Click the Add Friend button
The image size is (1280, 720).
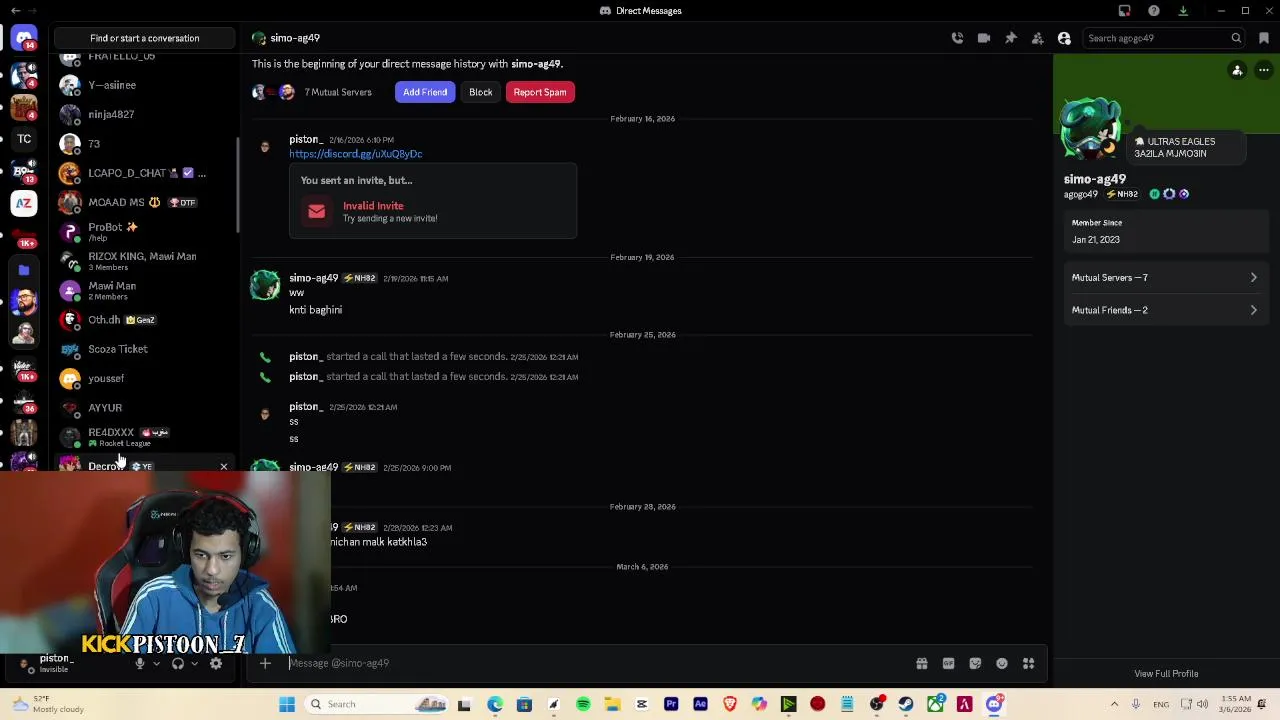[425, 92]
